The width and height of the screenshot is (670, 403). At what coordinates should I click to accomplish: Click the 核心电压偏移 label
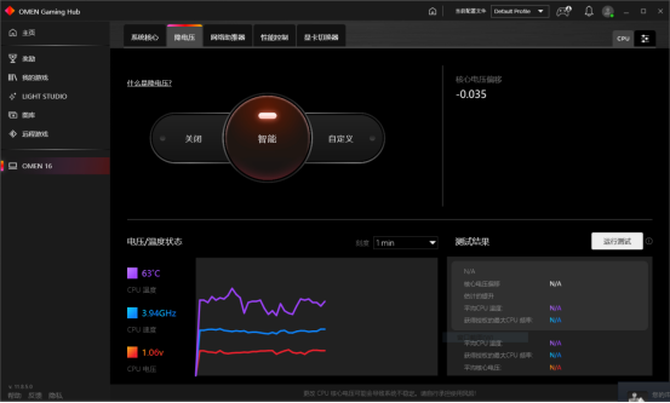click(479, 79)
